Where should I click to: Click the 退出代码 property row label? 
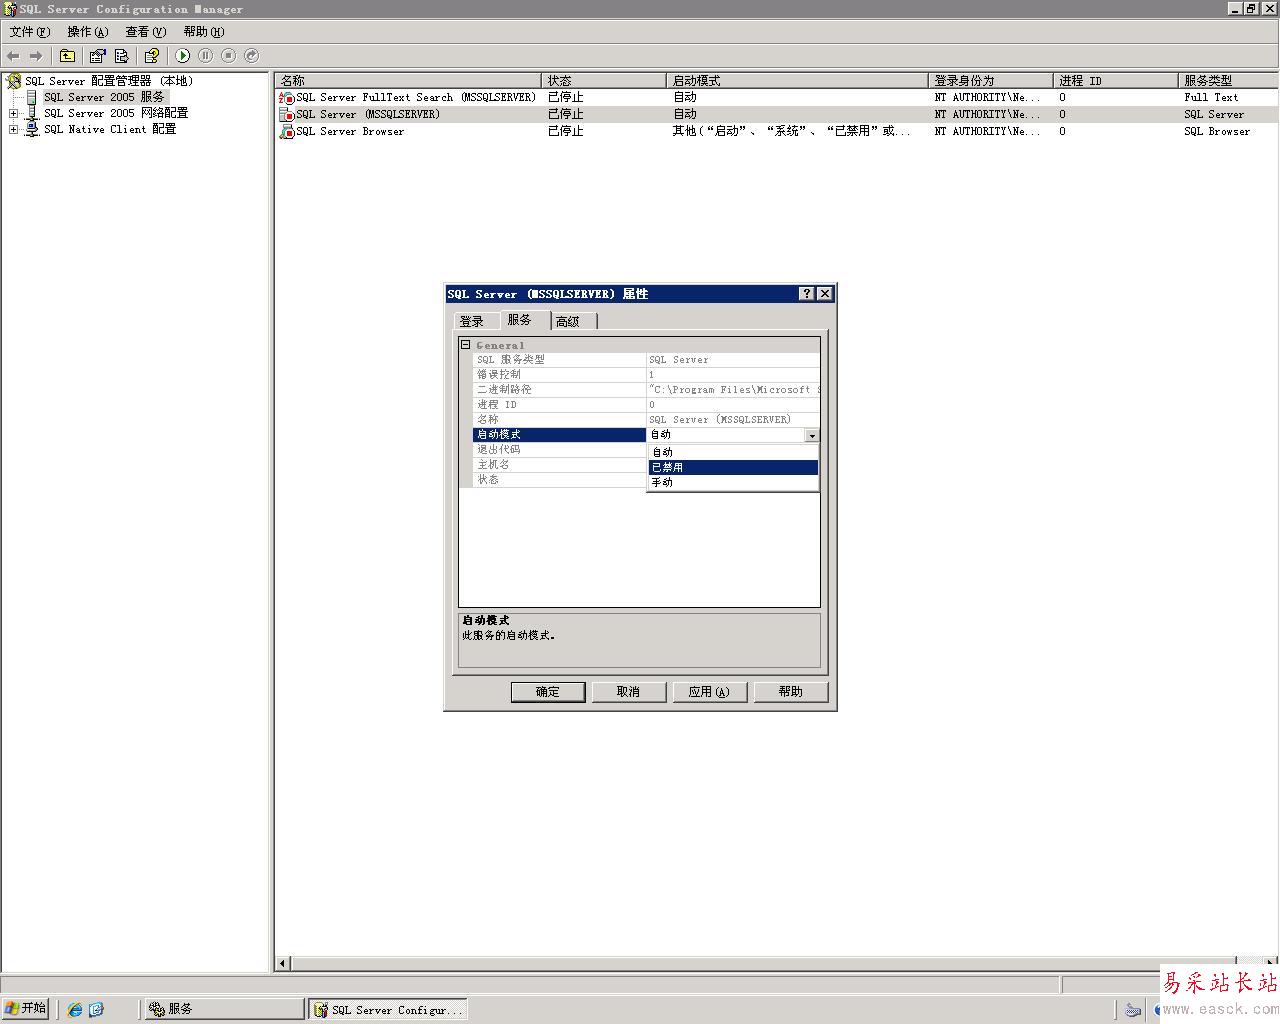tap(559, 450)
